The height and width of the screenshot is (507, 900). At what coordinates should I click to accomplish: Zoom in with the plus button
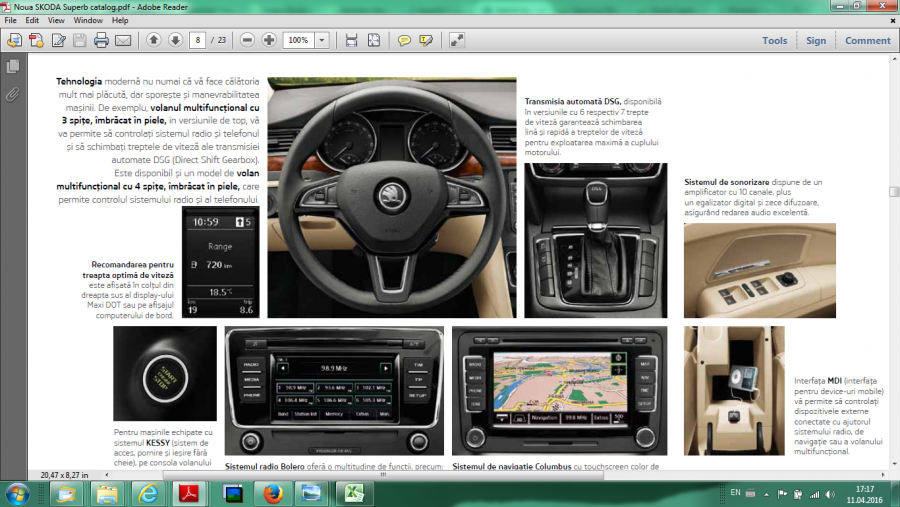tap(269, 41)
